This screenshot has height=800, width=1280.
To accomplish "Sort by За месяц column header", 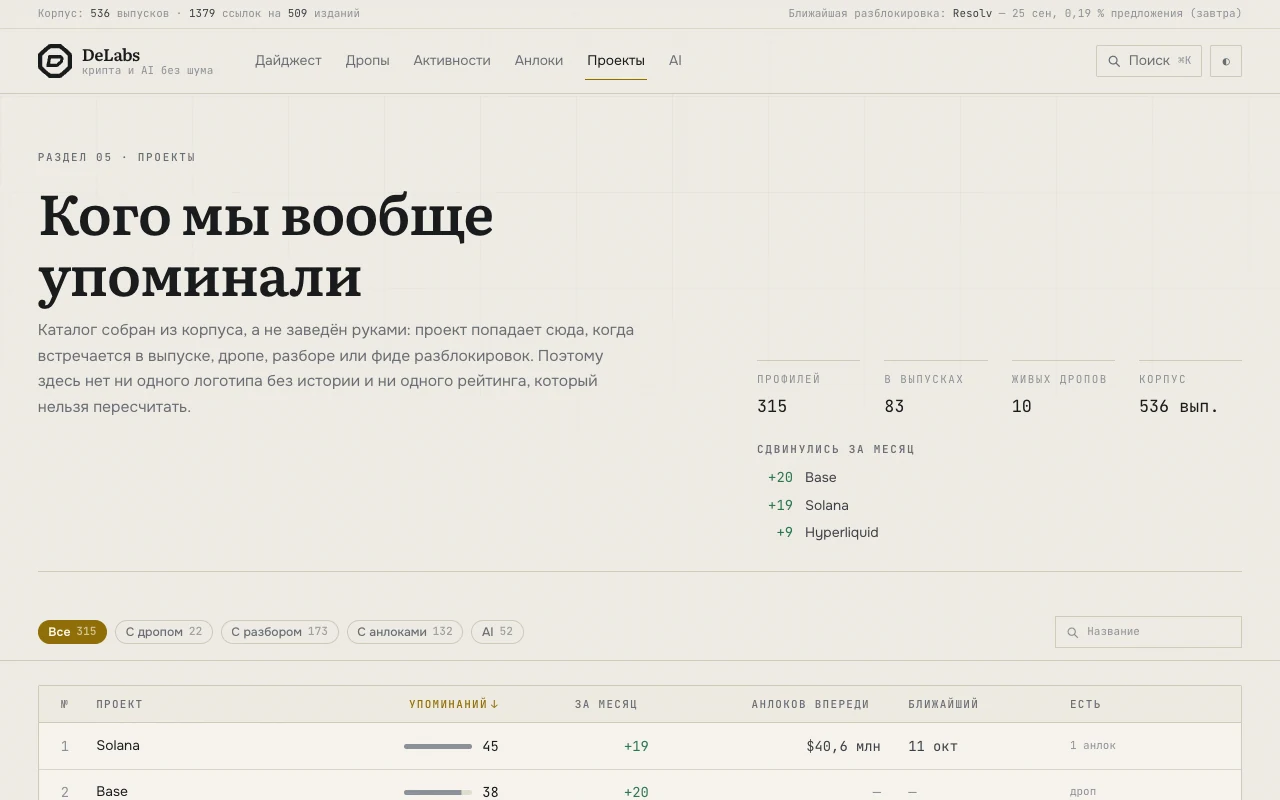I will click(x=606, y=704).
